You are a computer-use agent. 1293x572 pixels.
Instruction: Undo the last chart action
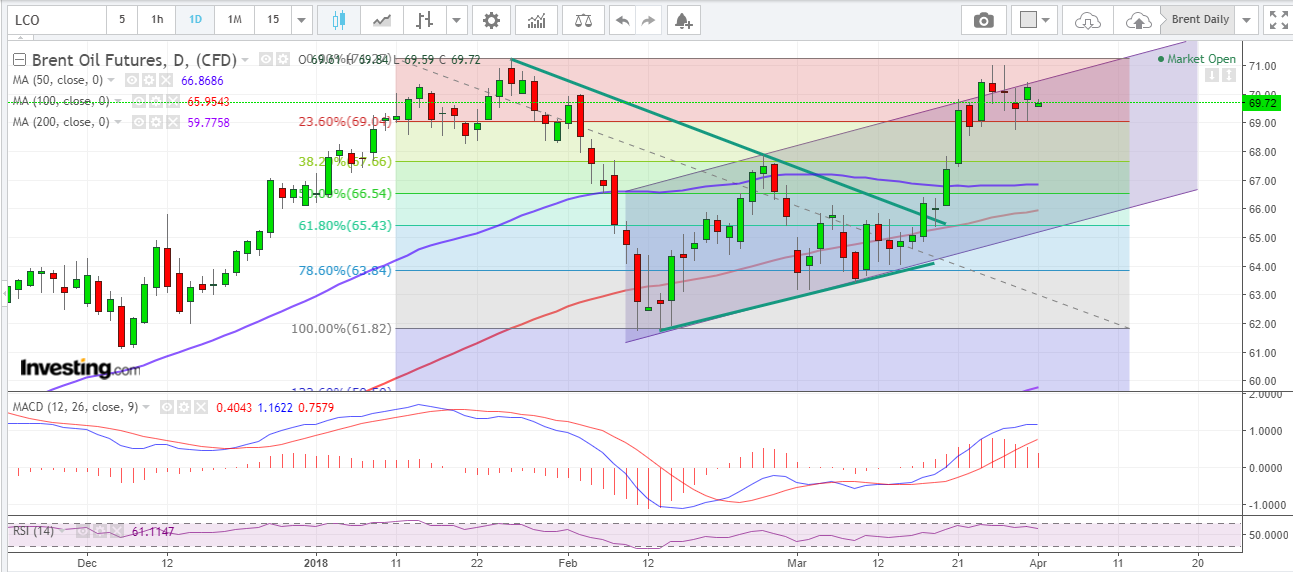622,19
